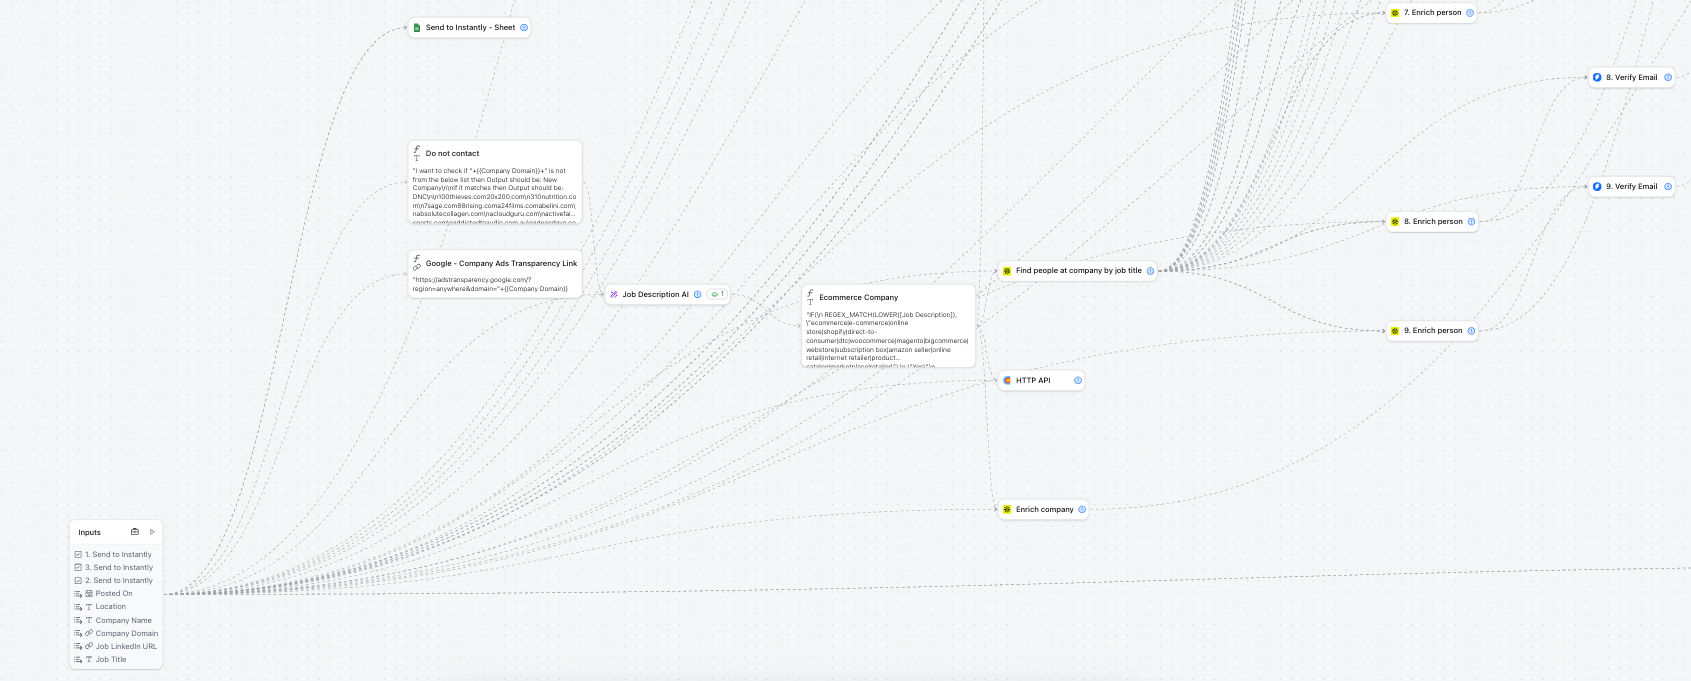Image resolution: width=1691 pixels, height=681 pixels.
Task: Click list-arrow icon beside Job Title input
Action: point(78,660)
